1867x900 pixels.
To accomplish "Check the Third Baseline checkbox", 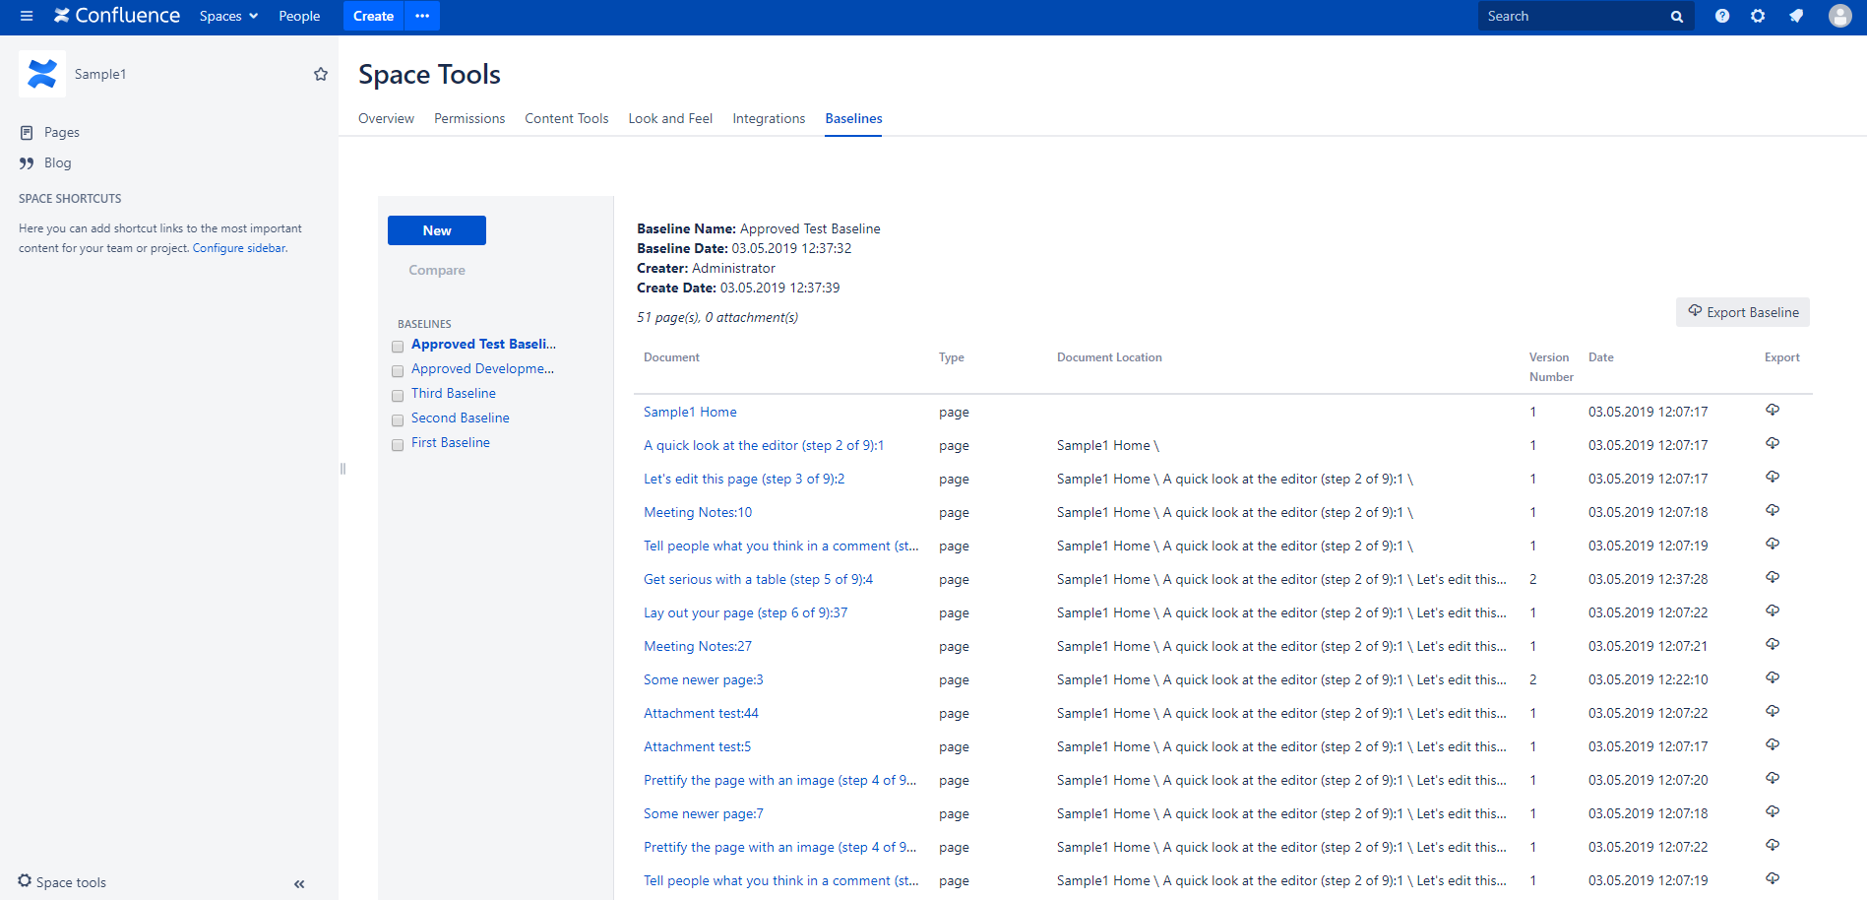I will point(398,396).
